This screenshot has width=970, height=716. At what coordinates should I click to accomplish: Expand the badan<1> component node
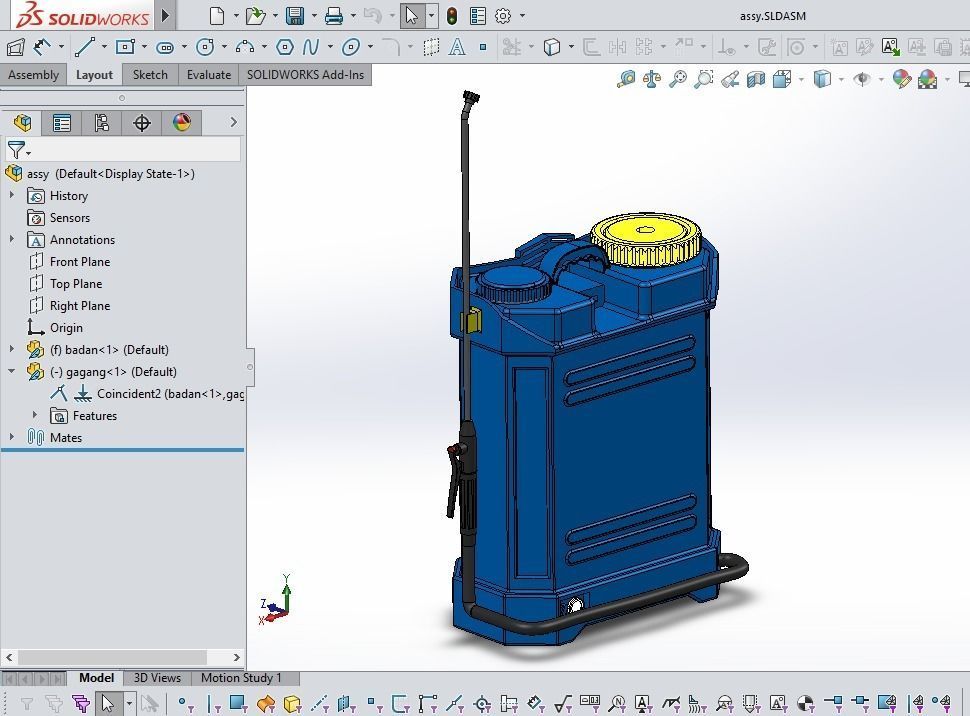point(12,349)
